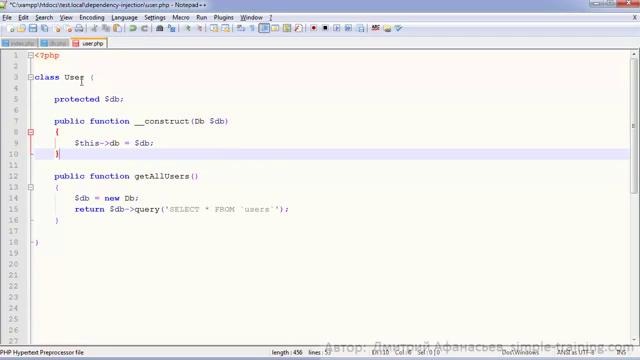640x360 pixels.
Task: Stop macro recording with the black Stop icon
Action: click(325, 28)
